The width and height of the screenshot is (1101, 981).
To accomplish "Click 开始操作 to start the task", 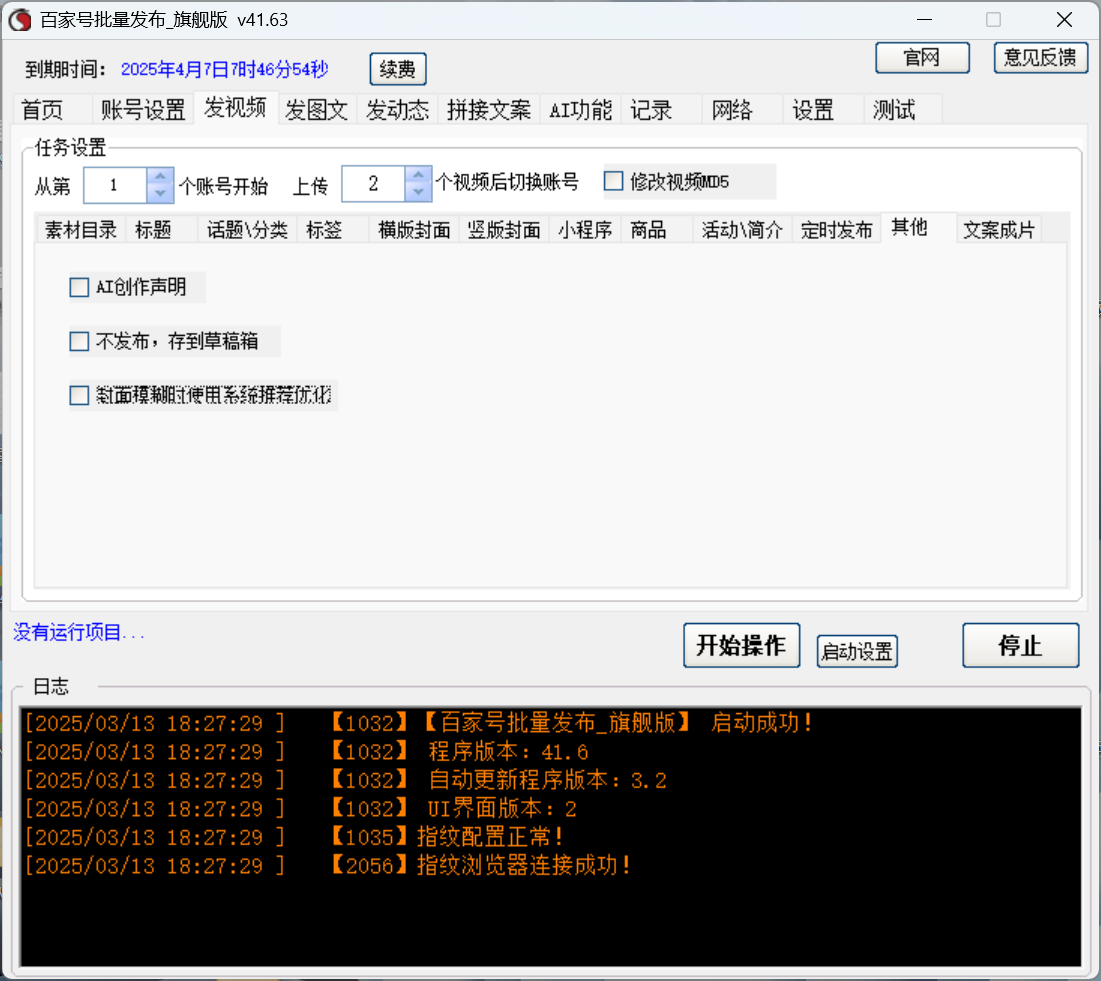I will click(741, 645).
